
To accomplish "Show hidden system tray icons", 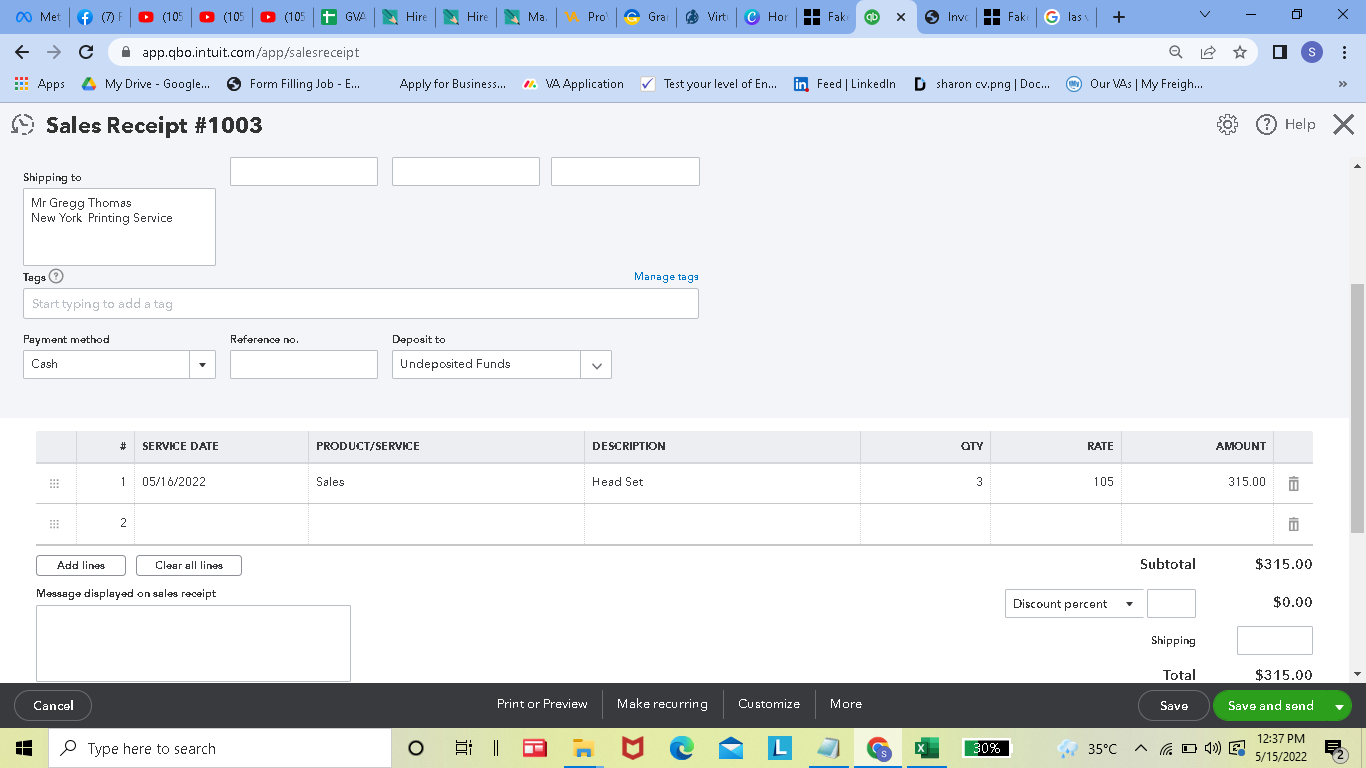I will tap(1140, 748).
